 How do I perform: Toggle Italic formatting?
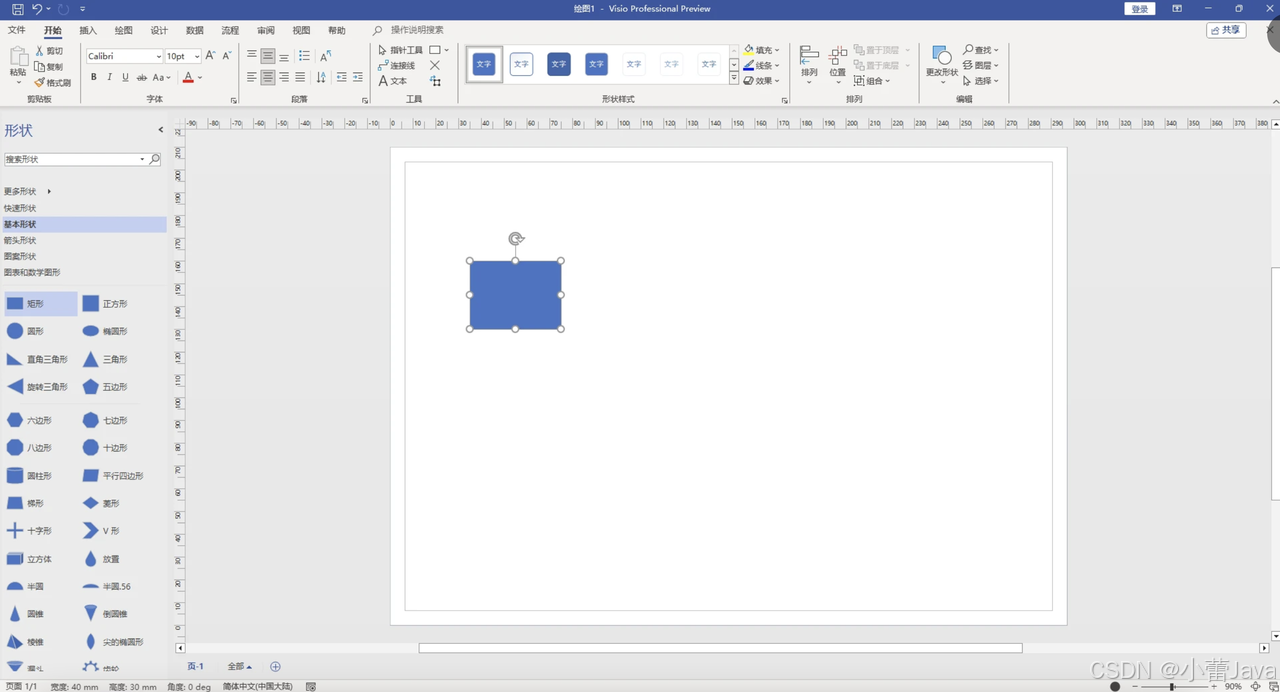110,77
